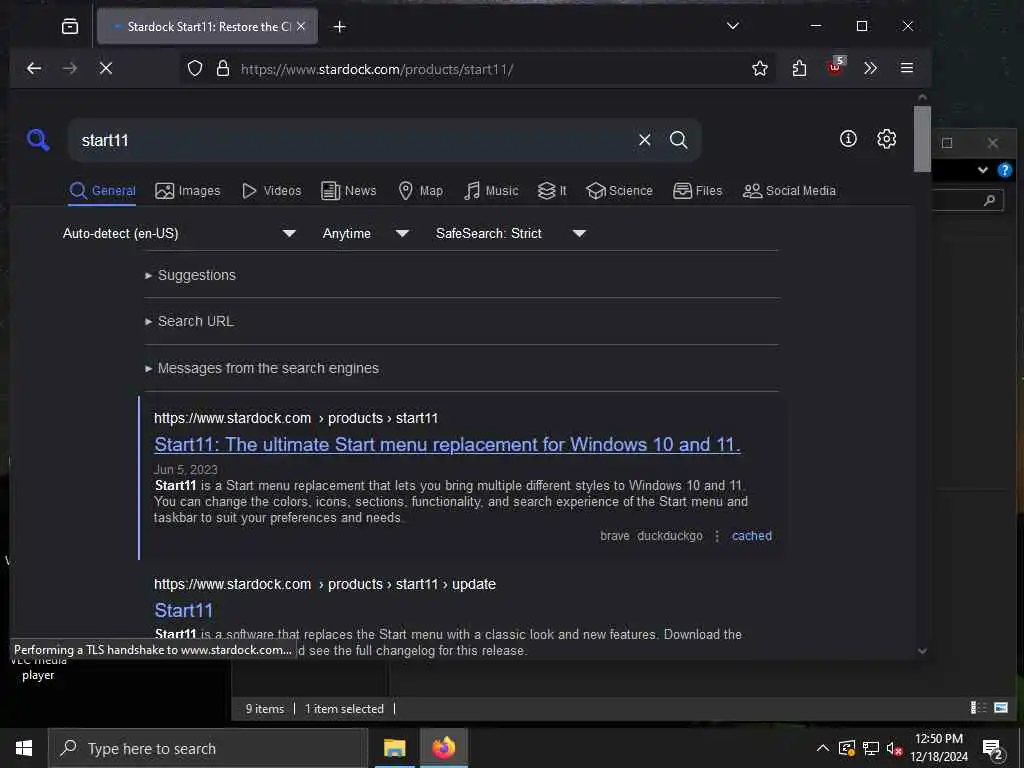Show hidden system tray icons
Viewport: 1024px width, 768px height.
pos(823,748)
